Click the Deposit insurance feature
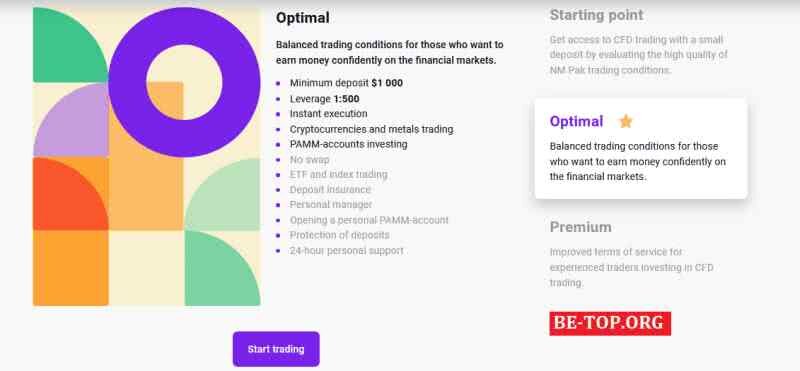800x371 pixels. click(330, 190)
